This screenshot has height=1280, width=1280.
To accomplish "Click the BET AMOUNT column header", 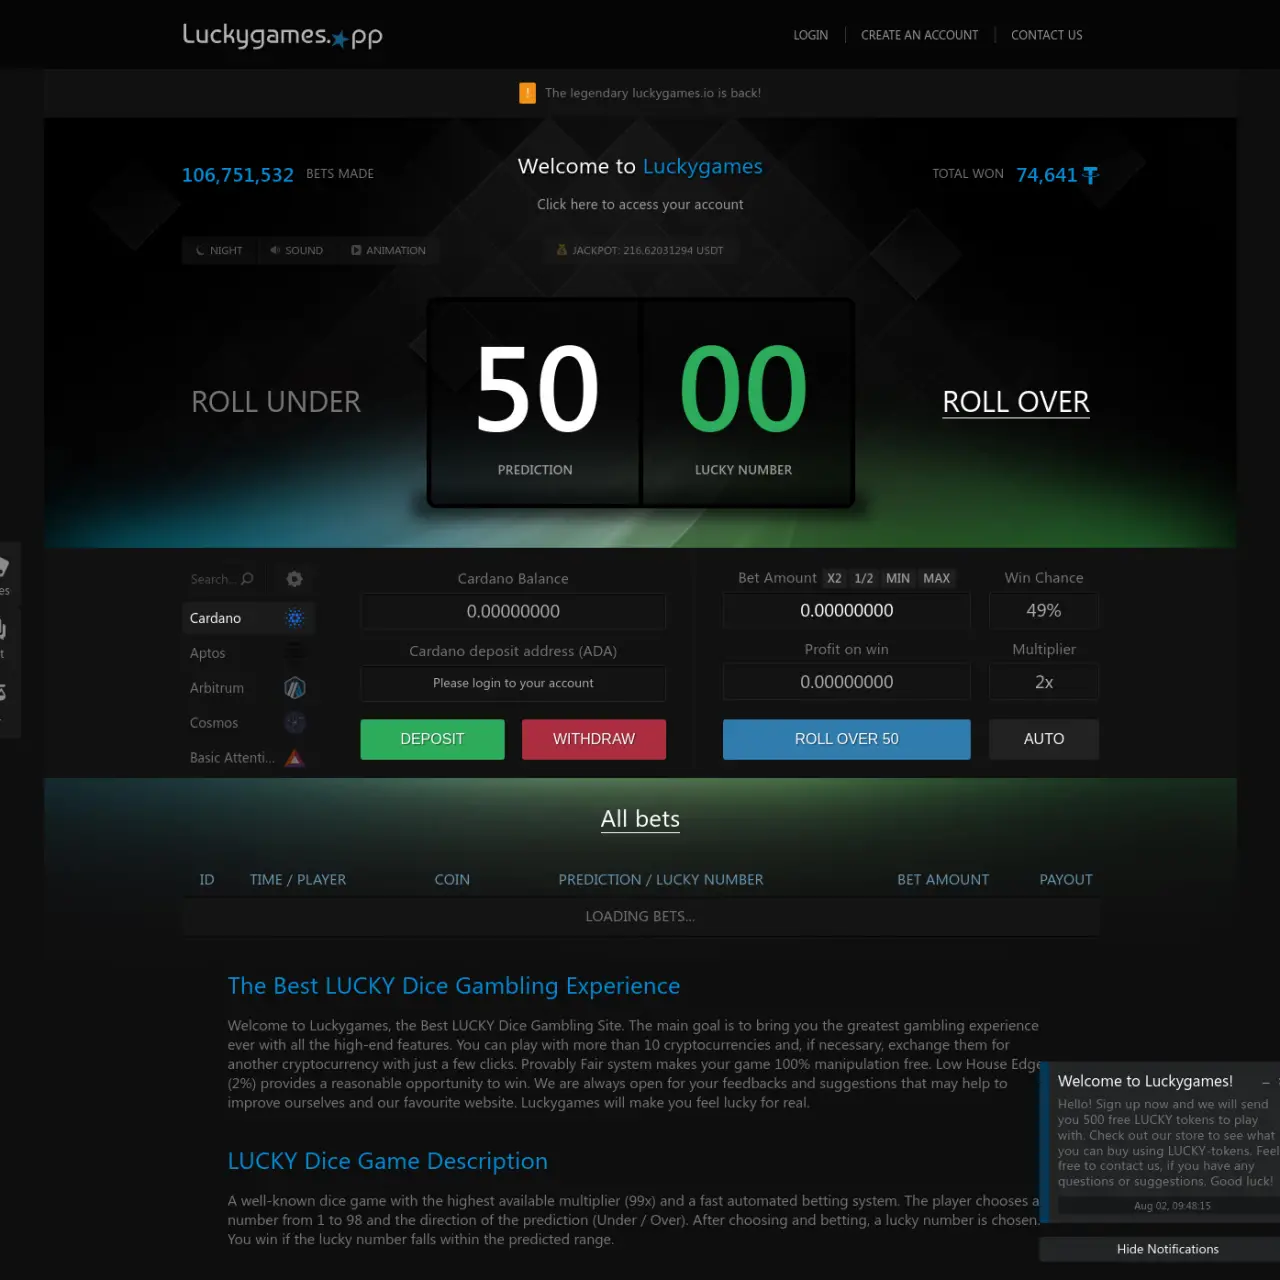I will [x=943, y=880].
